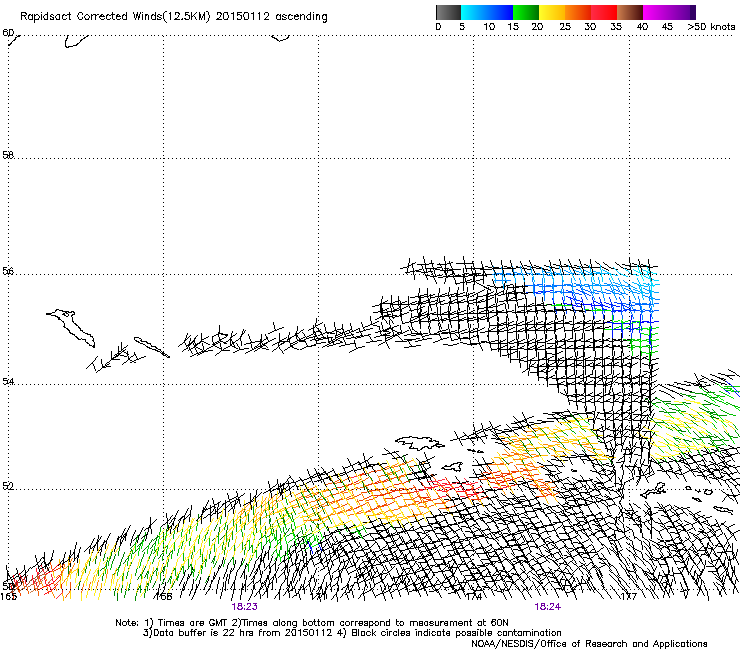This screenshot has width=740, height=650.
Task: Click the yellow 20-25 knots legend segment
Action: (552, 12)
